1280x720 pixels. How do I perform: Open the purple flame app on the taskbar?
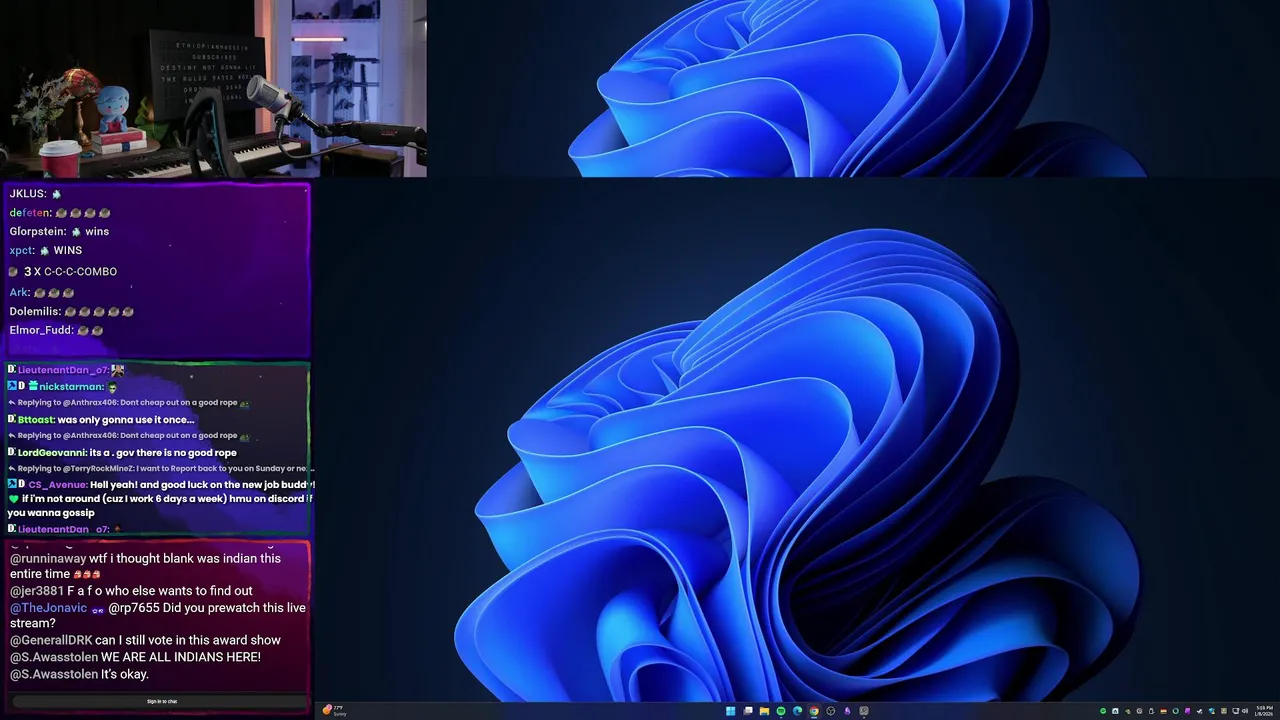point(847,711)
